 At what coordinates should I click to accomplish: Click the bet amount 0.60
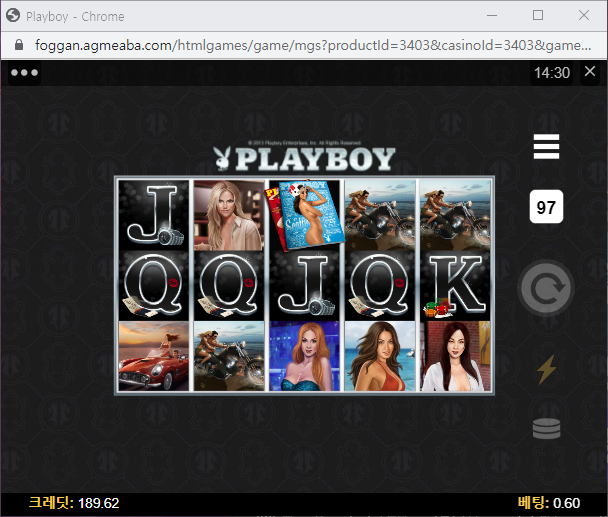tap(567, 503)
